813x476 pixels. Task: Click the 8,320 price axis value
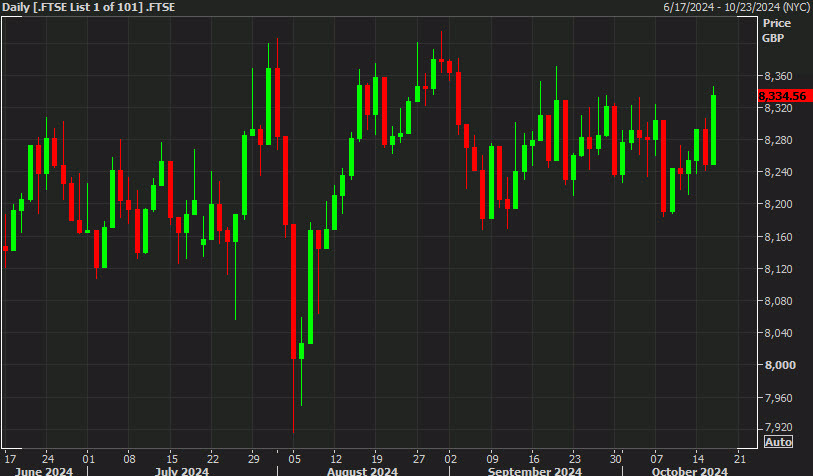(778, 108)
